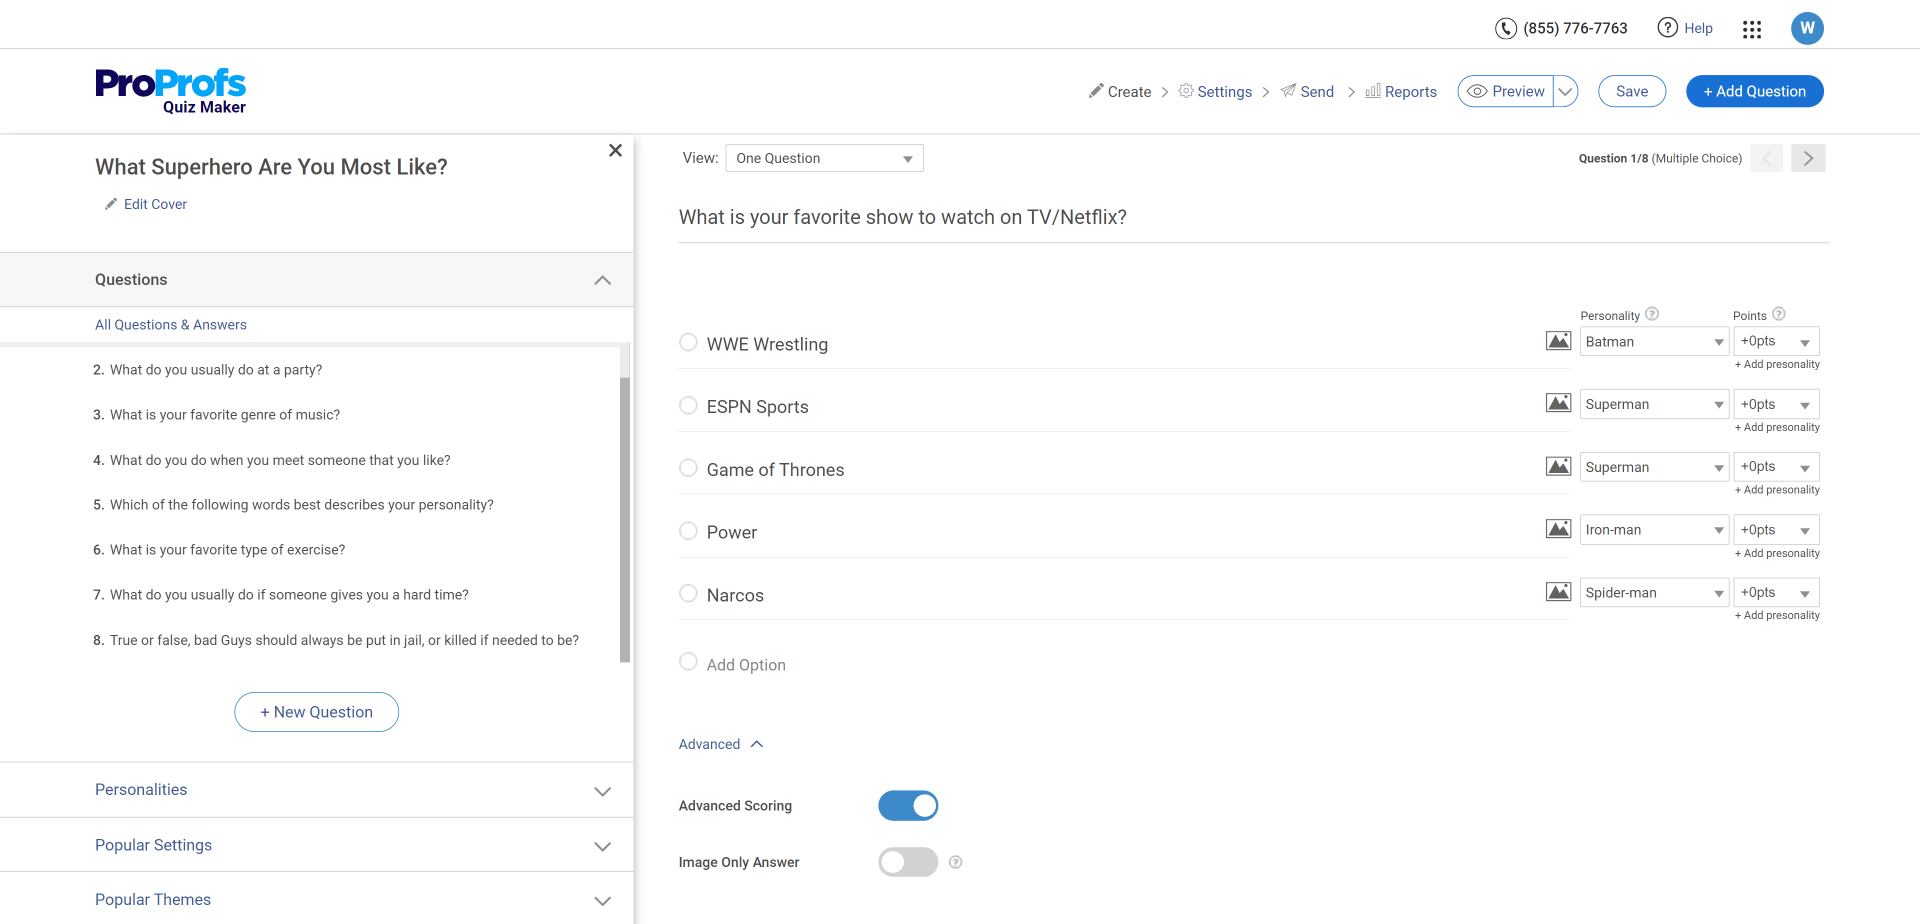Enable the Image Only Answer toggle
Viewport: 1920px width, 924px height.
pos(908,862)
